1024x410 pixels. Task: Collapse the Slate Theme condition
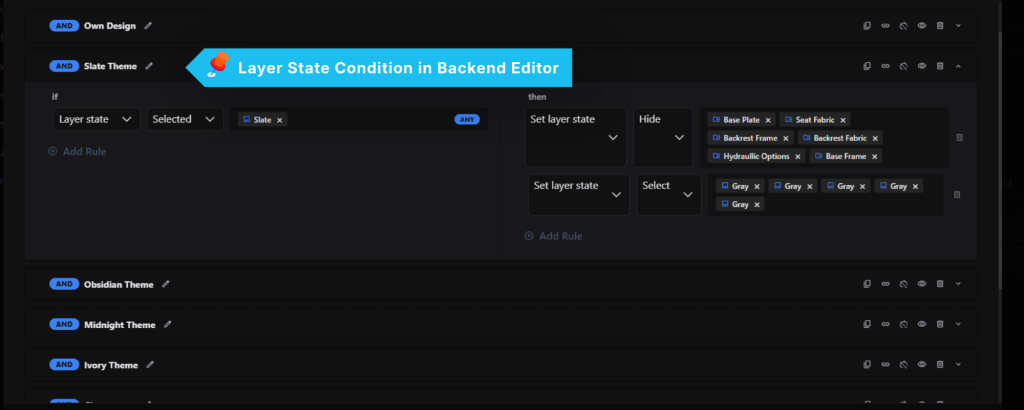[x=959, y=66]
